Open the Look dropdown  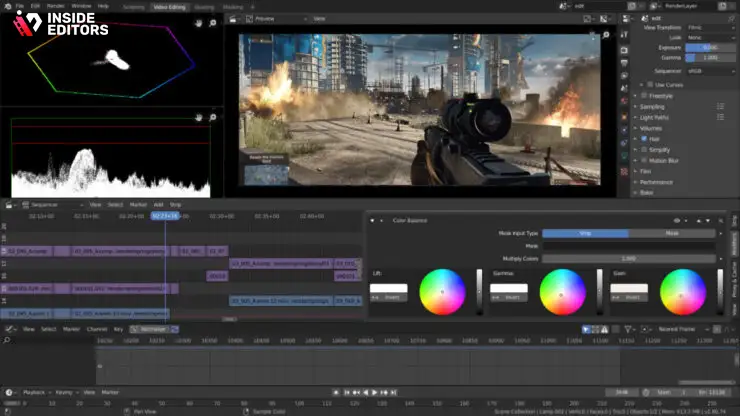710,37
